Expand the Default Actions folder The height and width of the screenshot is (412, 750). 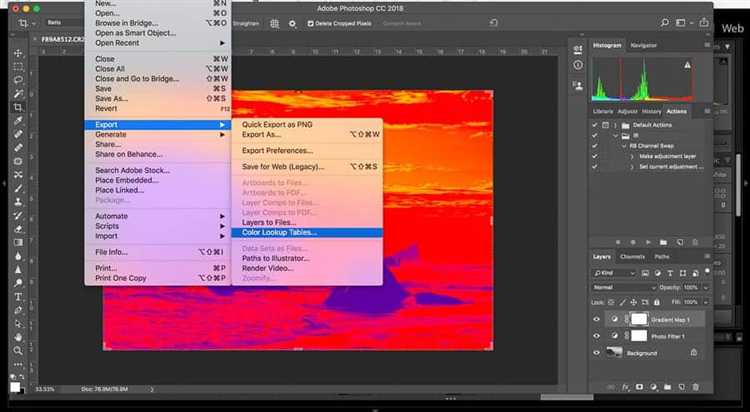616,123
